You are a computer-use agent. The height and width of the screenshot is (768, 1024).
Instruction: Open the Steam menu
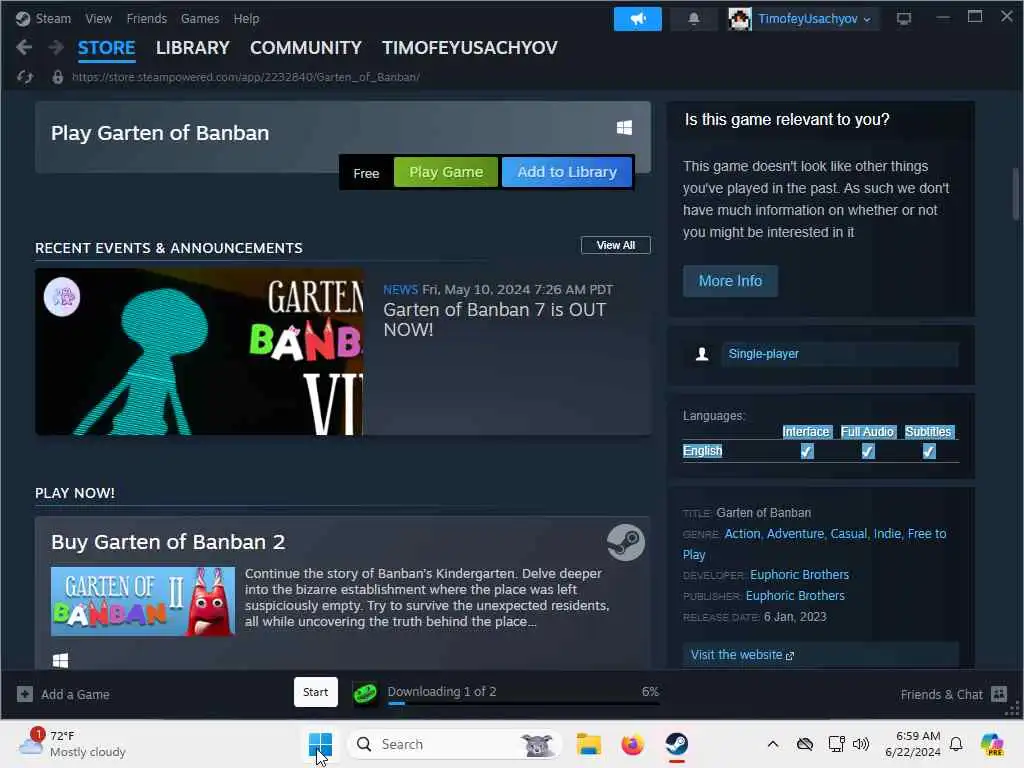(53, 19)
